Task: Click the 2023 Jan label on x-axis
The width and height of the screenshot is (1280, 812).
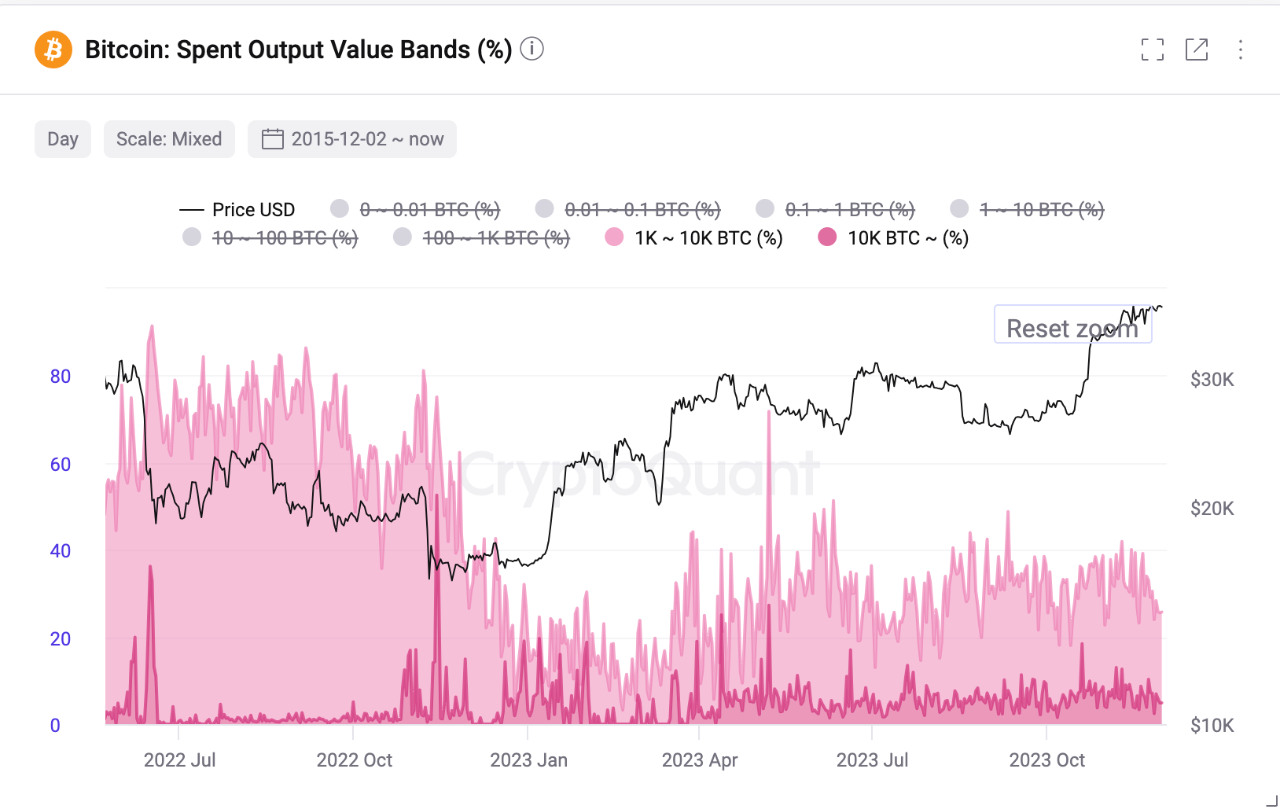Action: point(528,760)
